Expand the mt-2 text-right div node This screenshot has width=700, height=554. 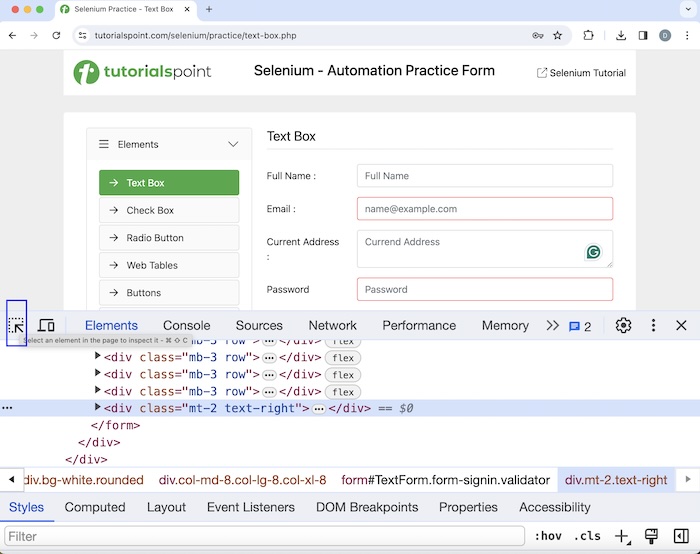click(98, 408)
